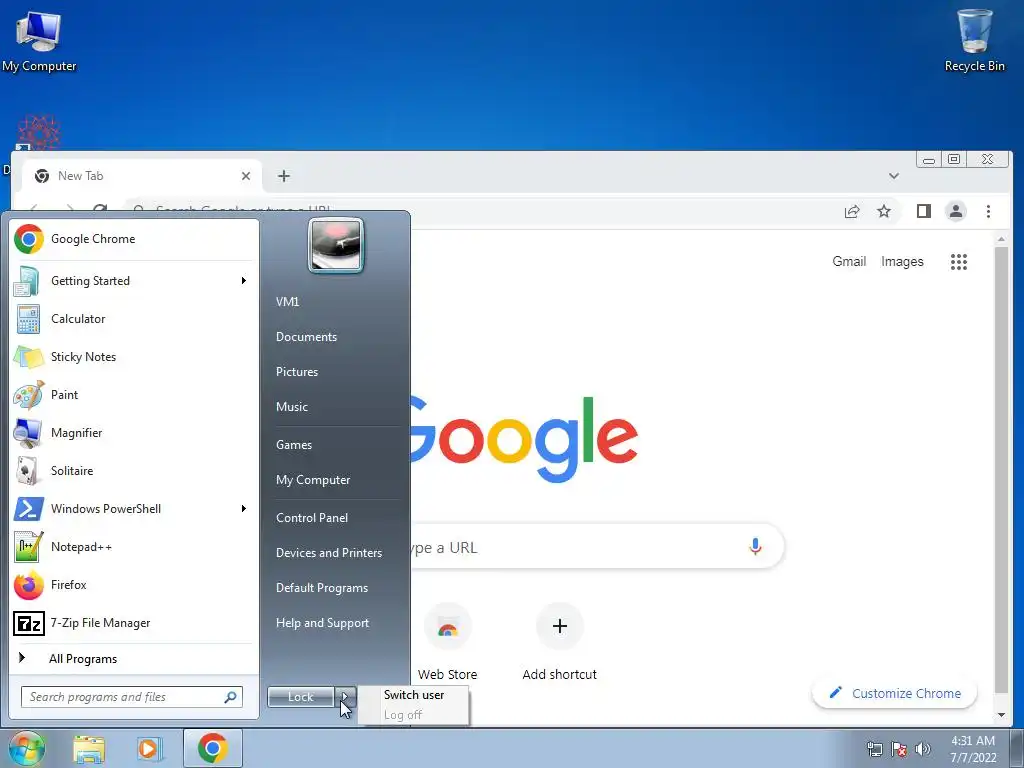Start Solitaire game
Screen dimensions: 1024x768
click(x=133, y=471)
